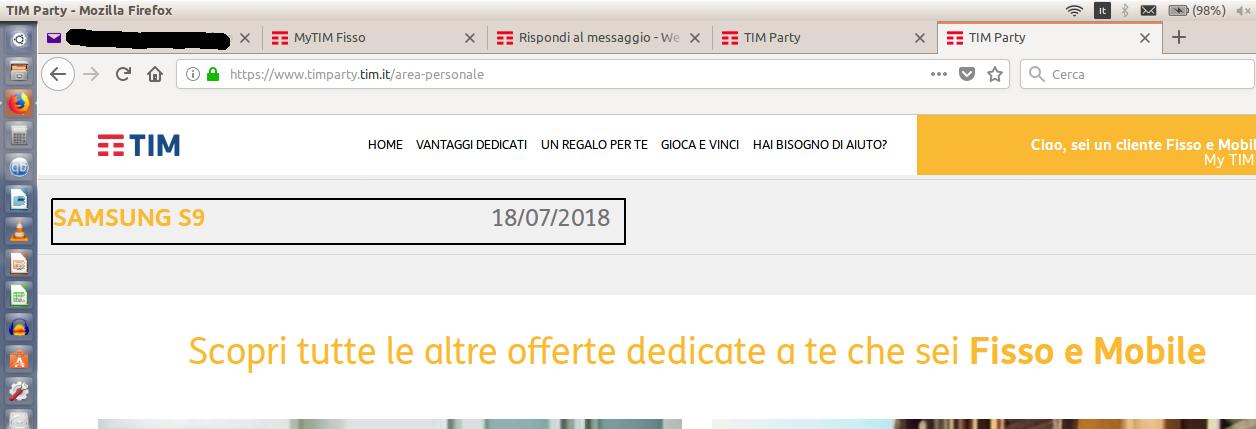This screenshot has height=429, width=1256.
Task: Go to GIOCA E VINCI section
Action: pyautogui.click(x=700, y=145)
